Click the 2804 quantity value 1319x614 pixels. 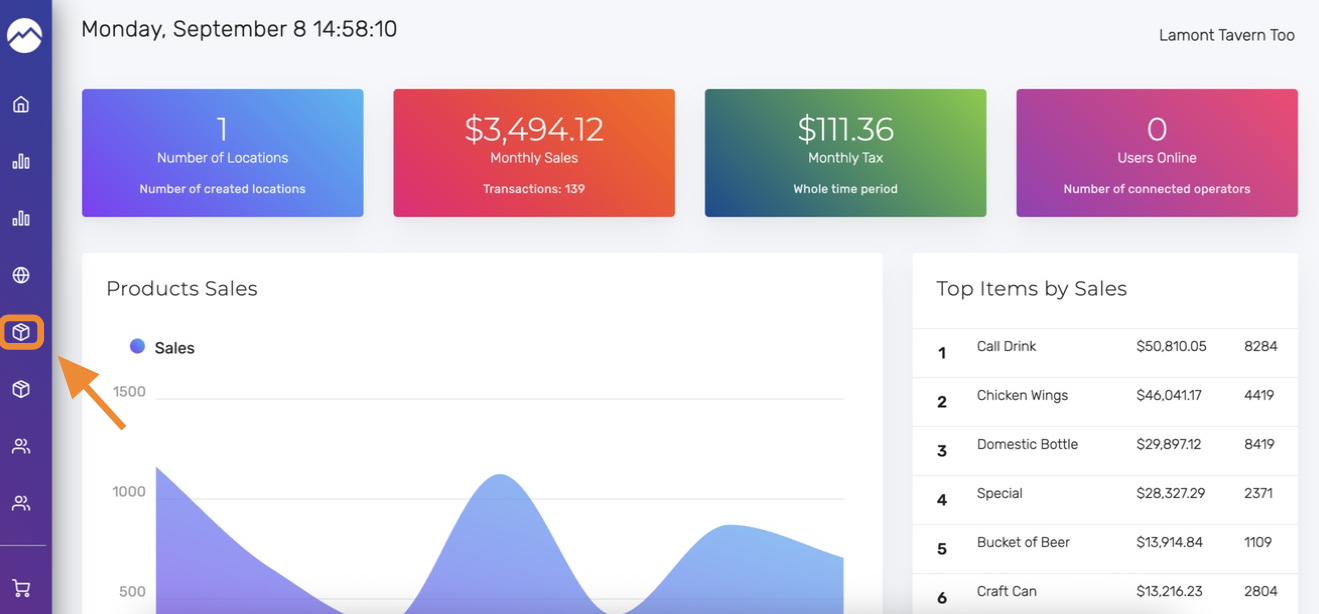pos(1260,591)
